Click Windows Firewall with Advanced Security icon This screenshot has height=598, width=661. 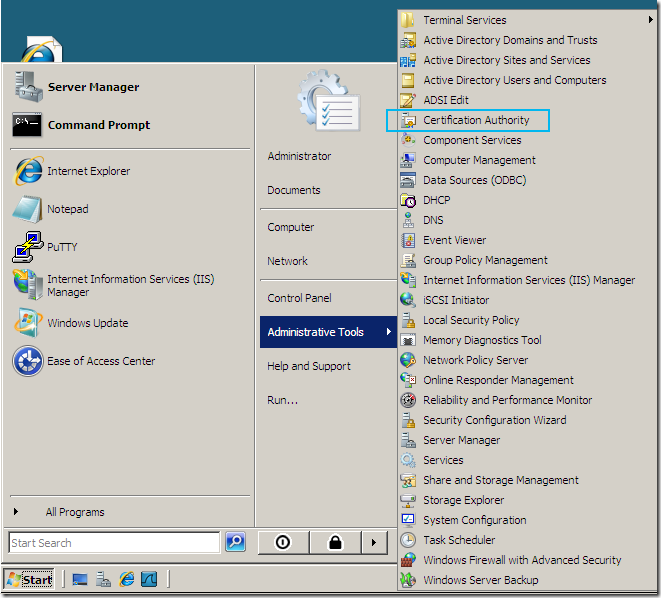(x=408, y=560)
